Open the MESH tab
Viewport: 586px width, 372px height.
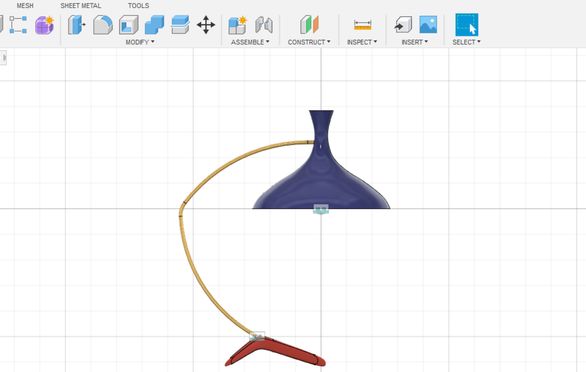pos(25,6)
